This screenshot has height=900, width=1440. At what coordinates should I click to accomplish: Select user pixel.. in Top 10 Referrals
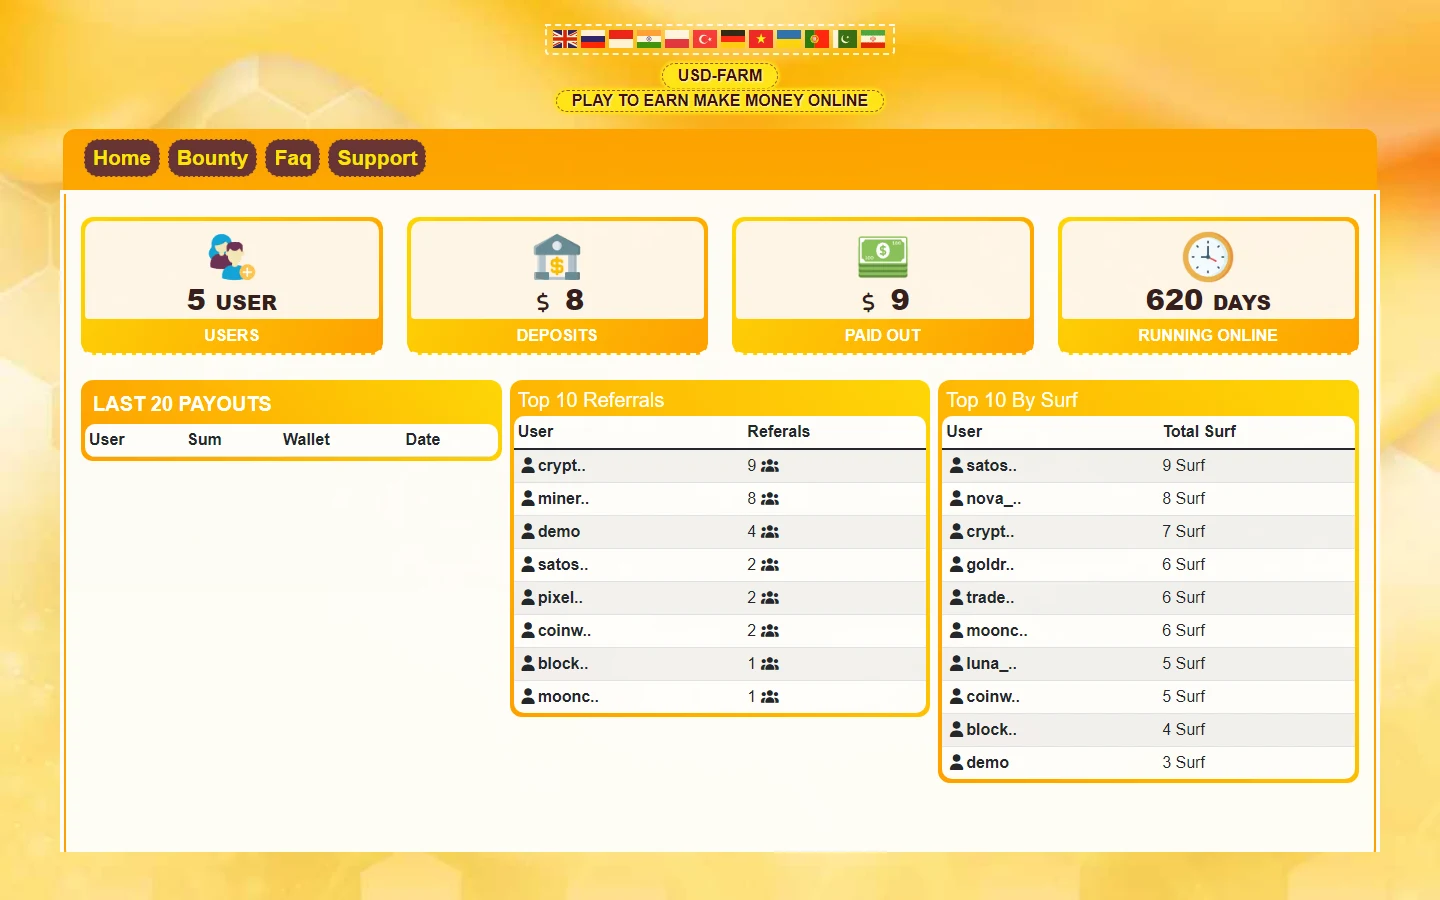560,597
